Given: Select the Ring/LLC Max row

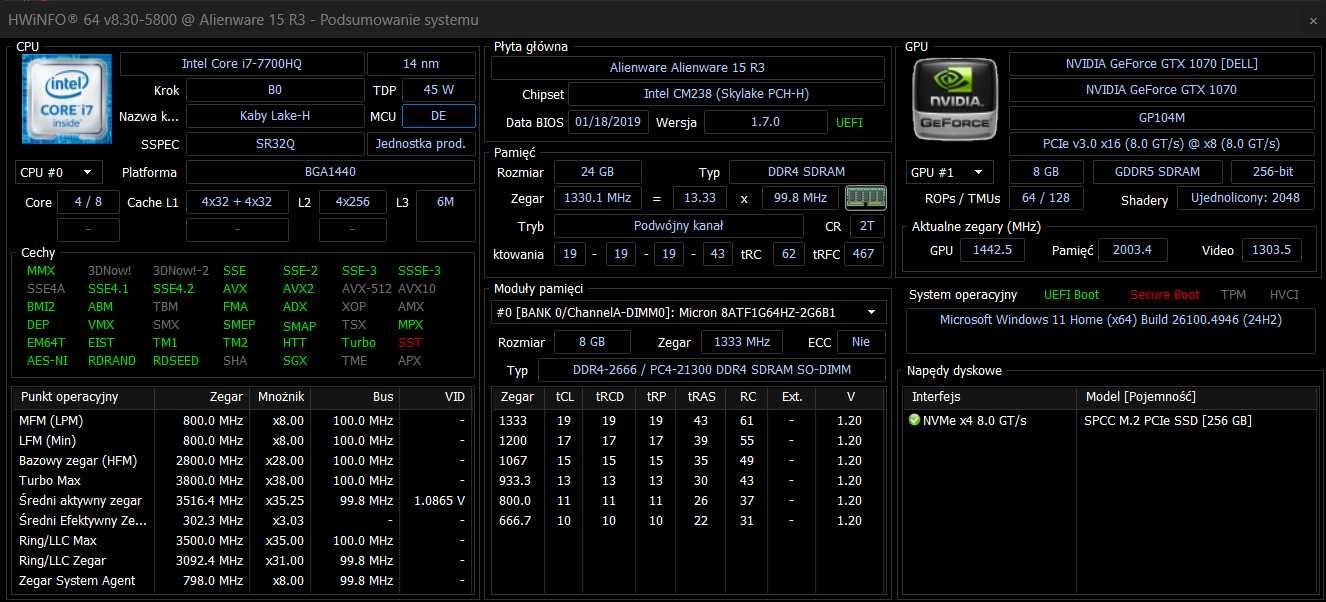Looking at the screenshot, I should click(243, 541).
